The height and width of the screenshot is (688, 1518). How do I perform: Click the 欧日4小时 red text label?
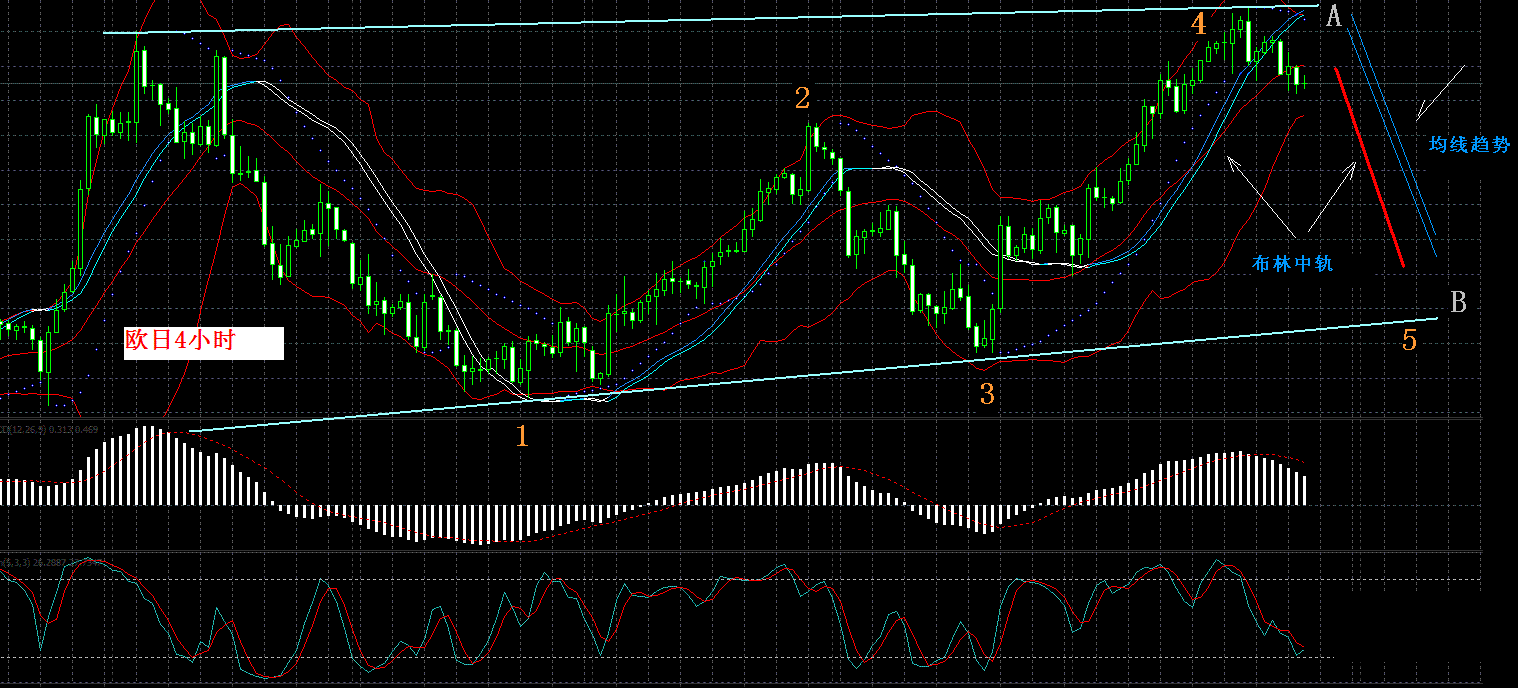204,343
